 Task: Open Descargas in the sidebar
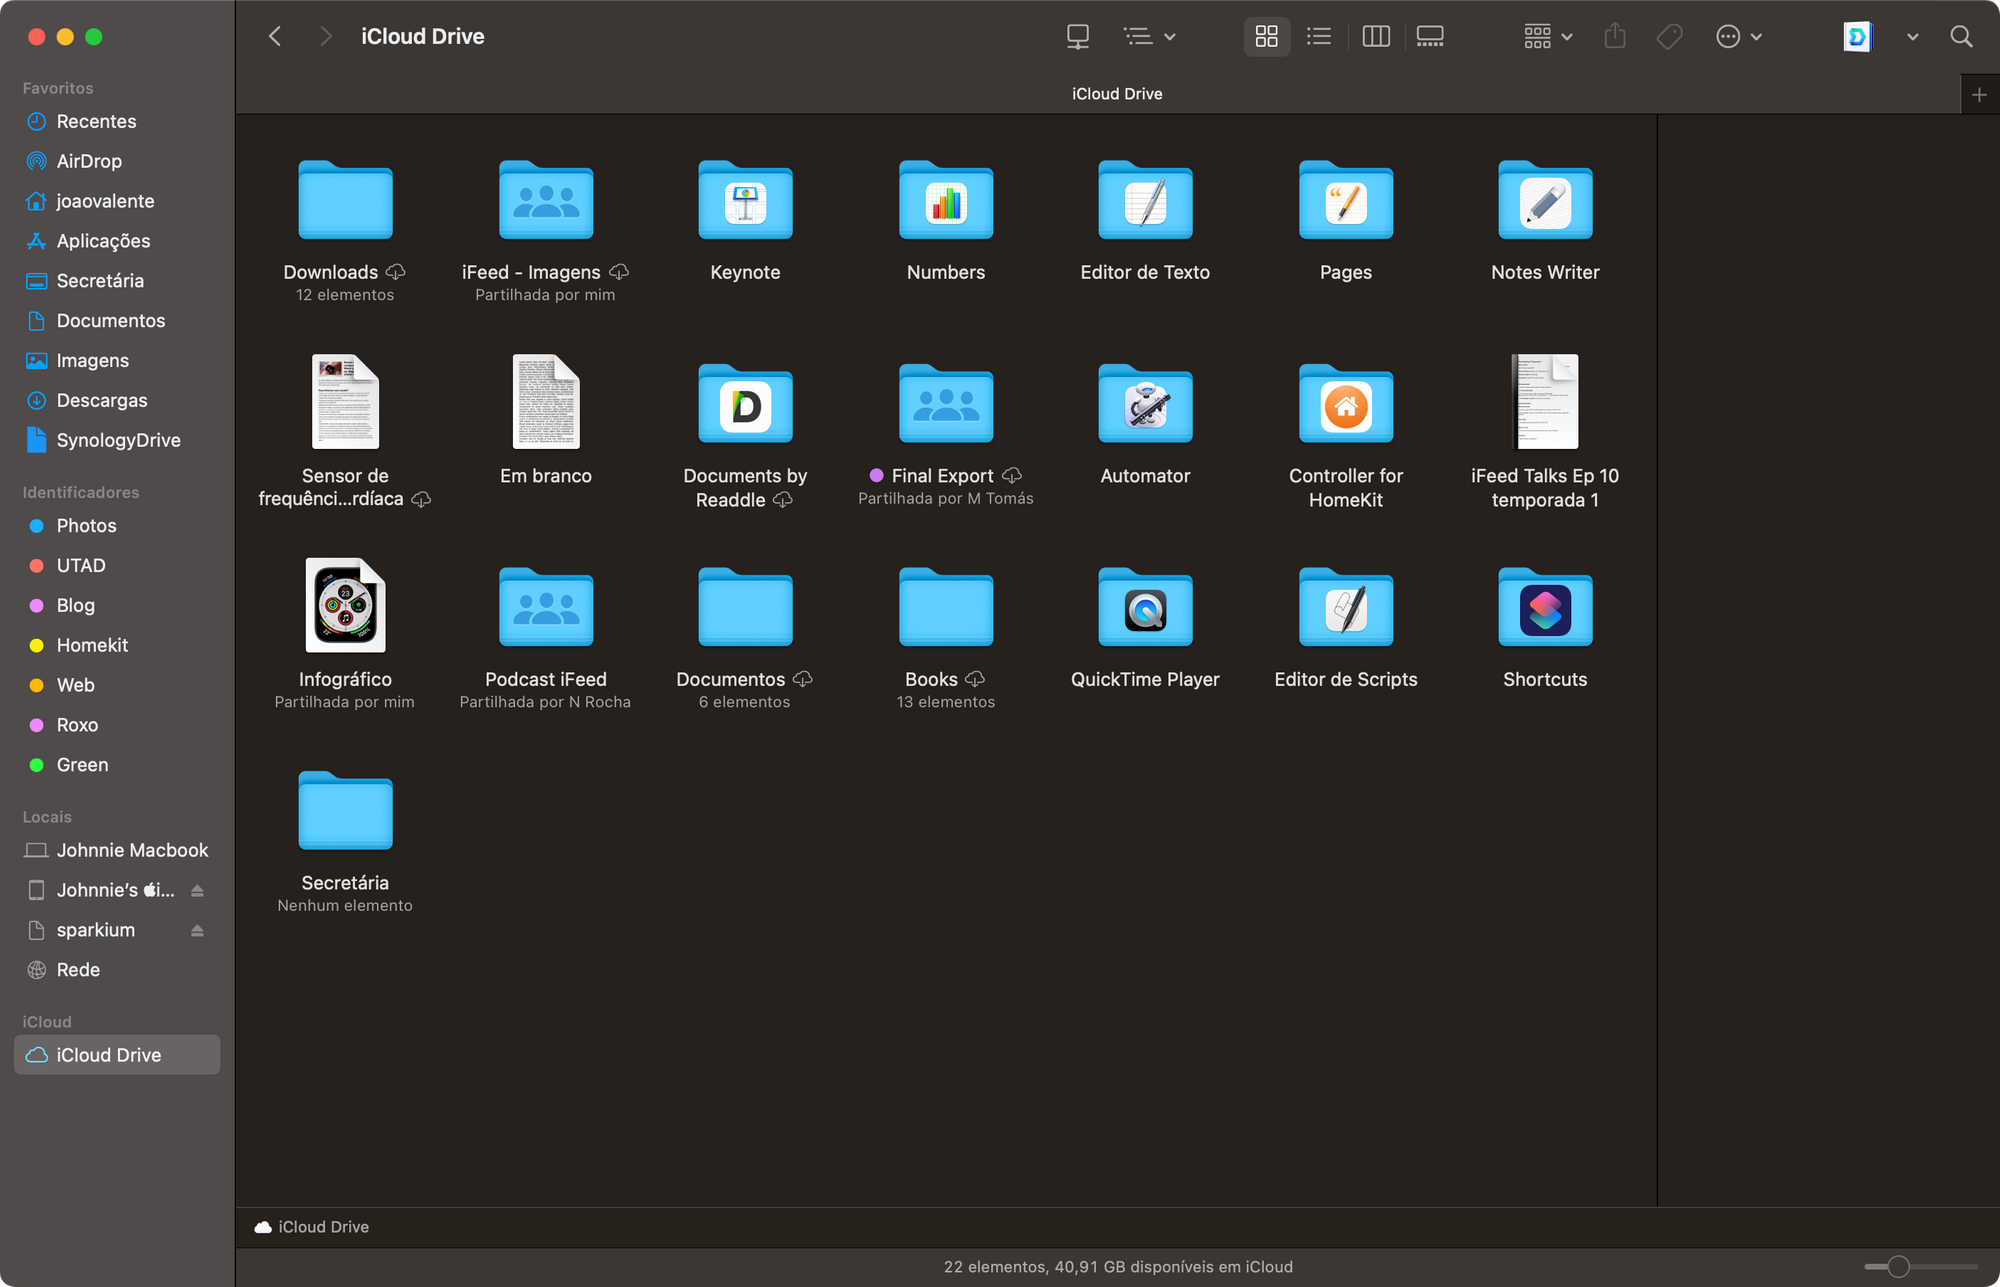tap(117, 401)
